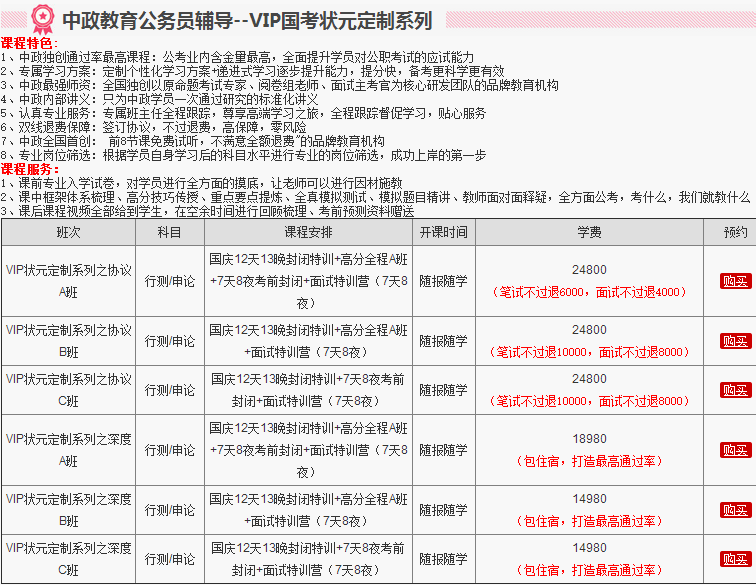Click refund note in 协议B班 row
Screen dimensions: 756x585
(589, 353)
